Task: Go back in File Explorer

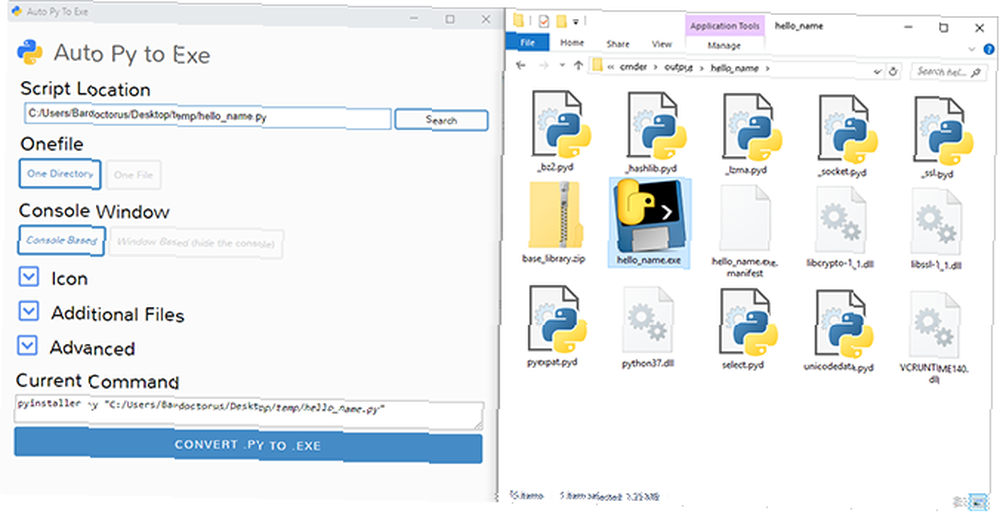Action: point(521,66)
